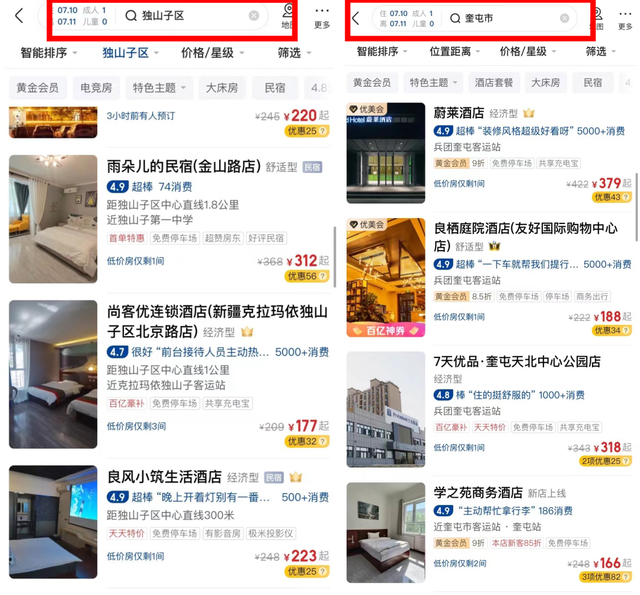Open right panel's 筛选 filter menu
Screen dimensions: 640x595
(600, 51)
